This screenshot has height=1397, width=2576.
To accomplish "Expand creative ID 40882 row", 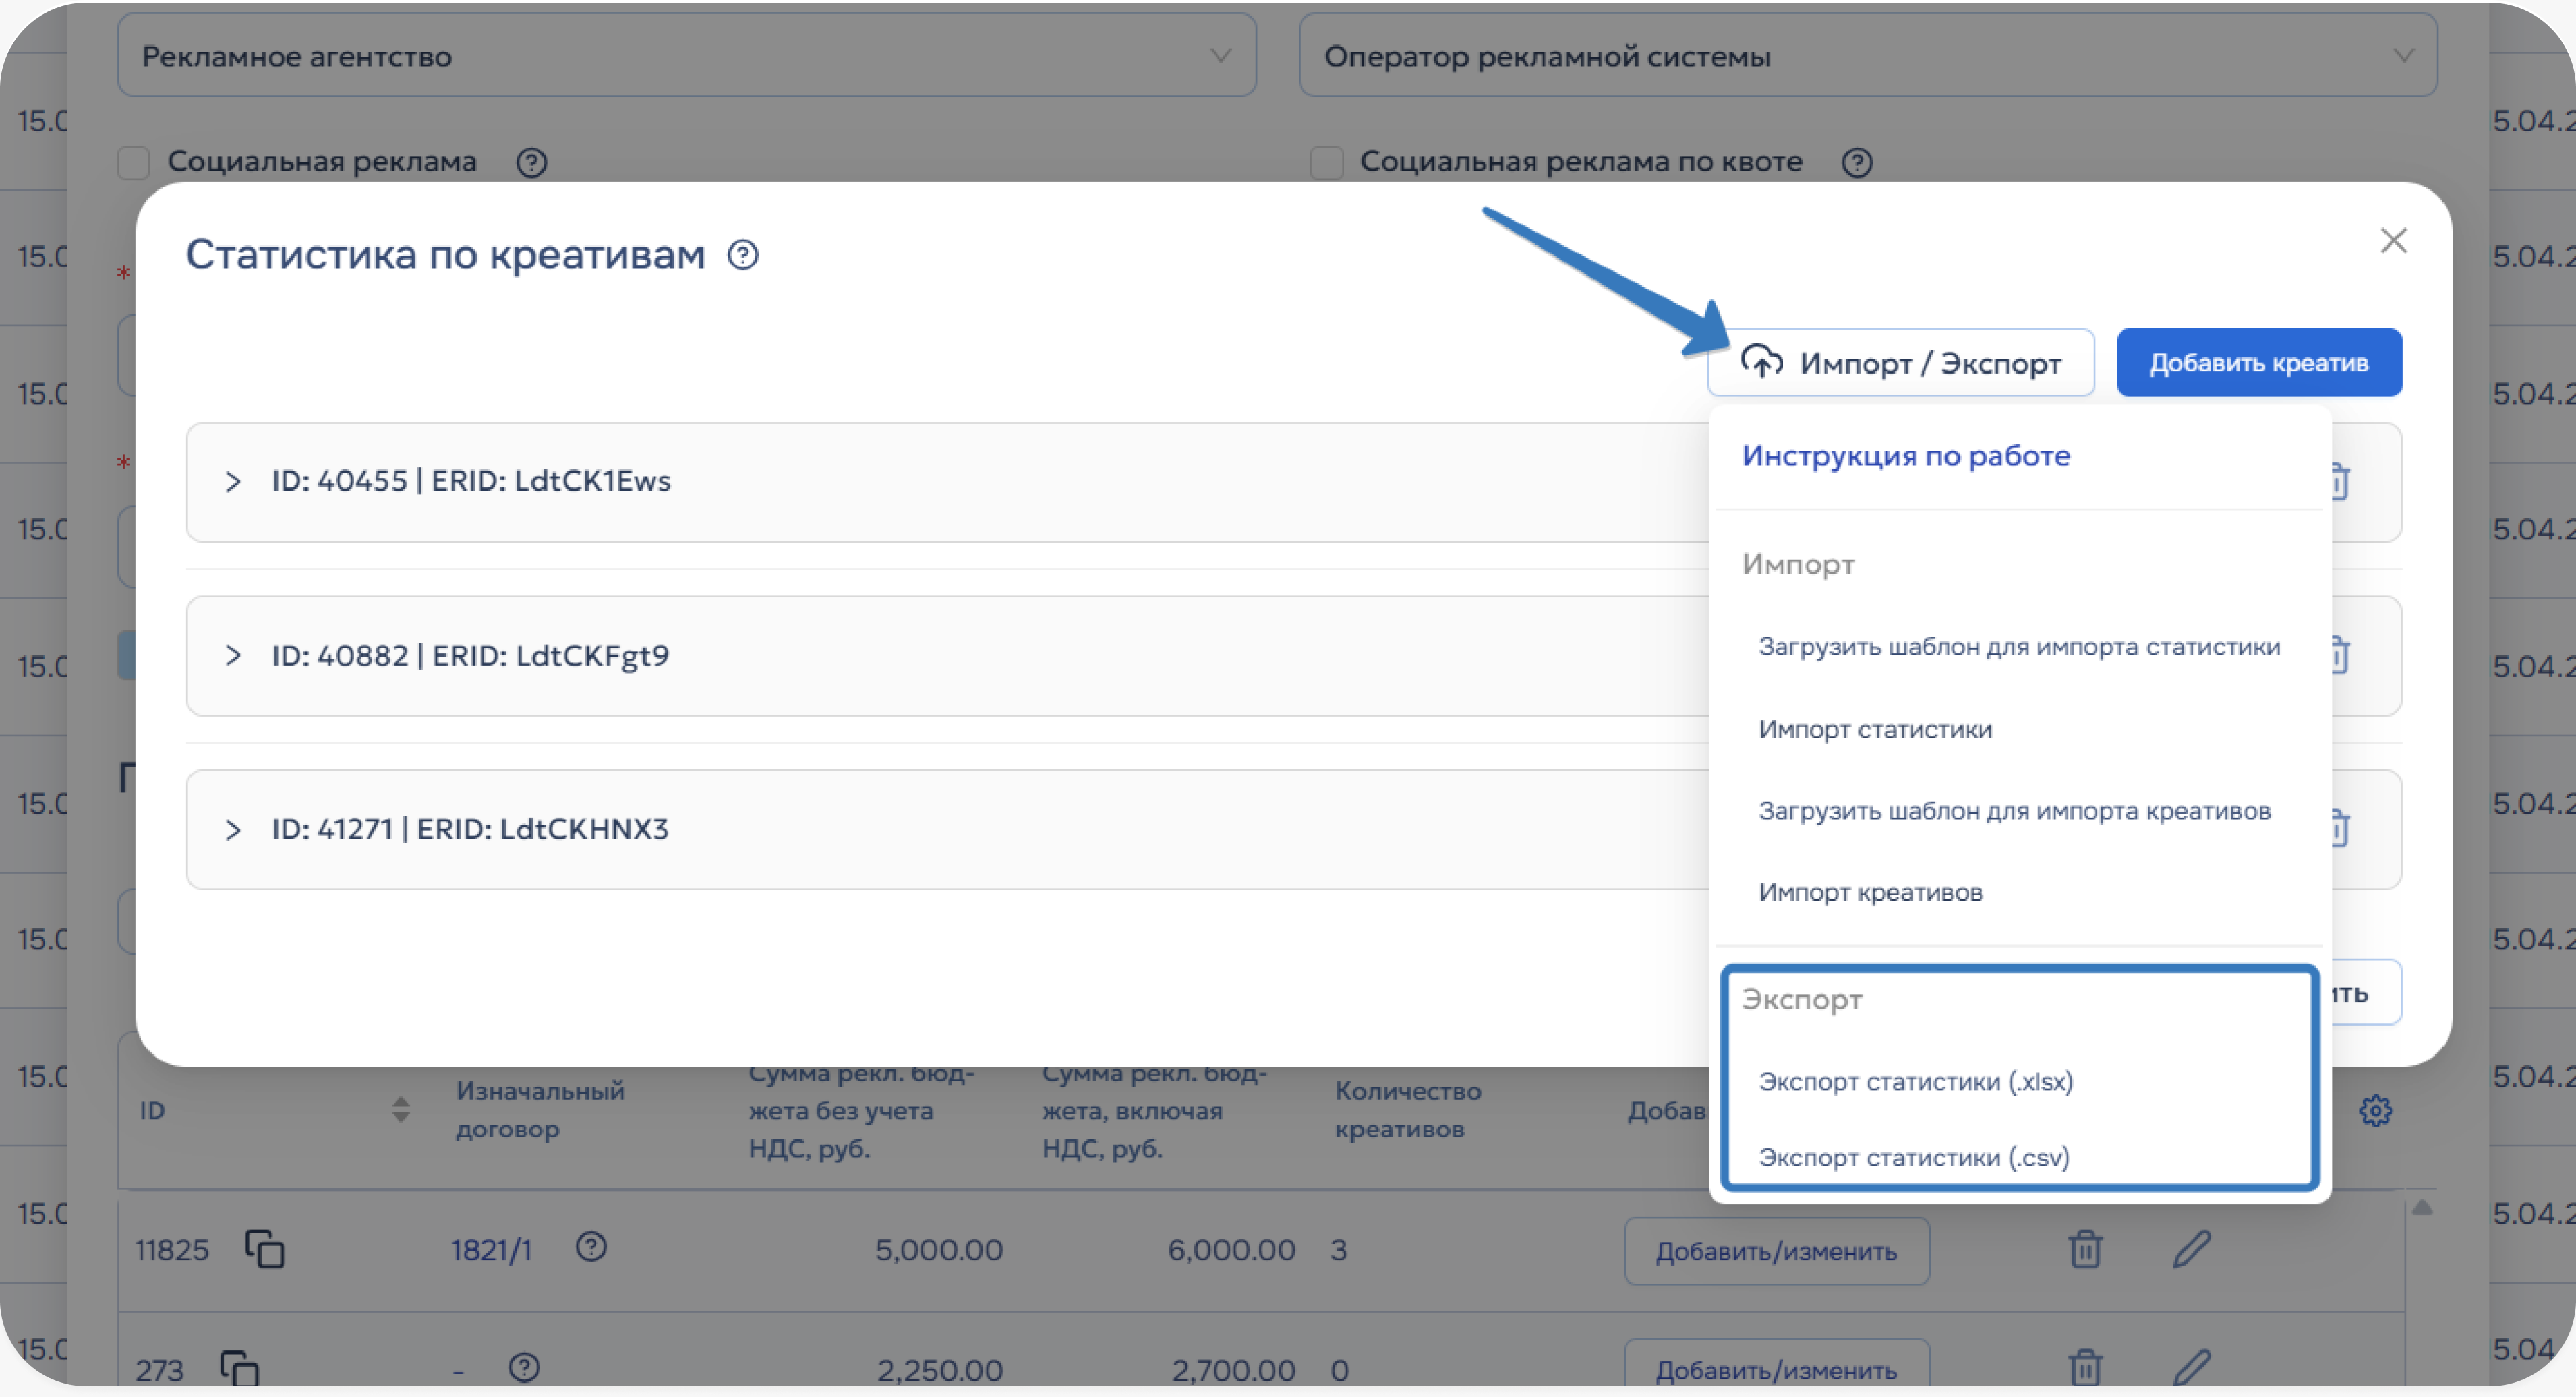I will click(233, 655).
